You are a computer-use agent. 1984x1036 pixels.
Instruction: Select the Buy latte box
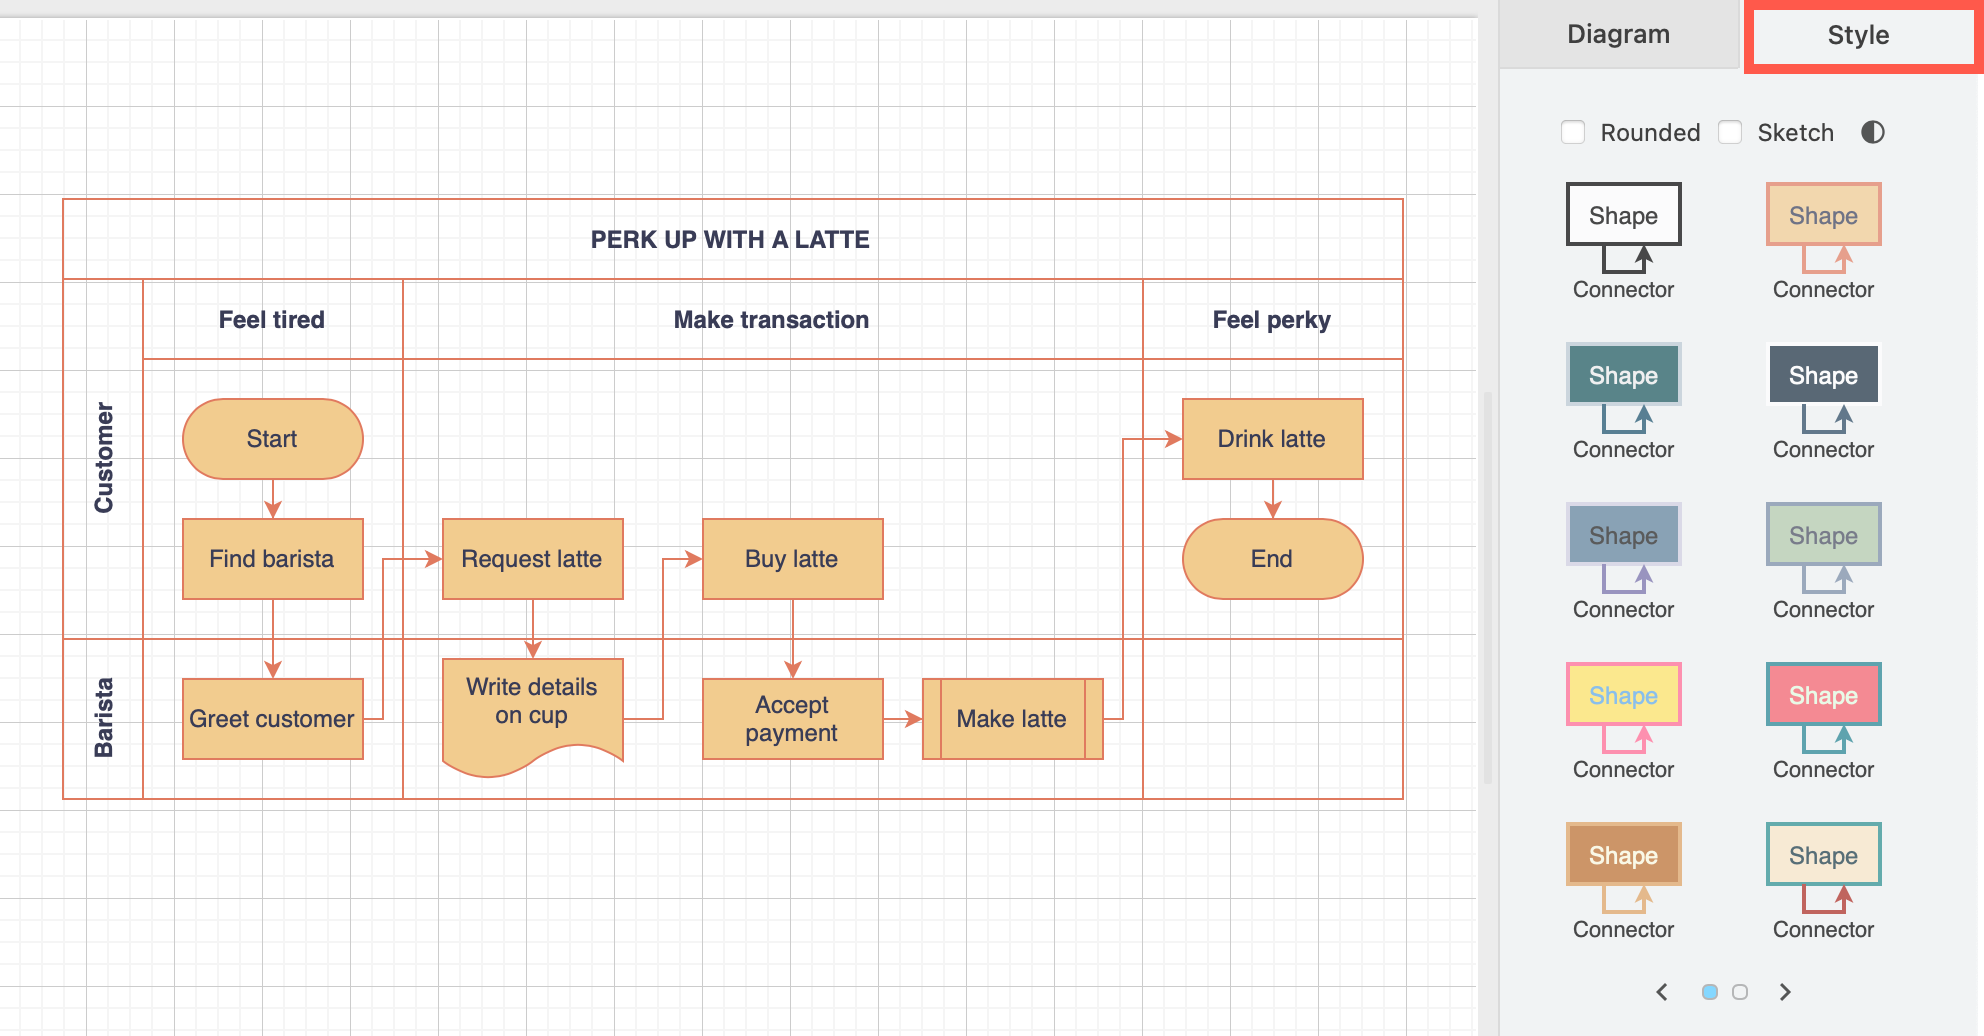click(792, 559)
